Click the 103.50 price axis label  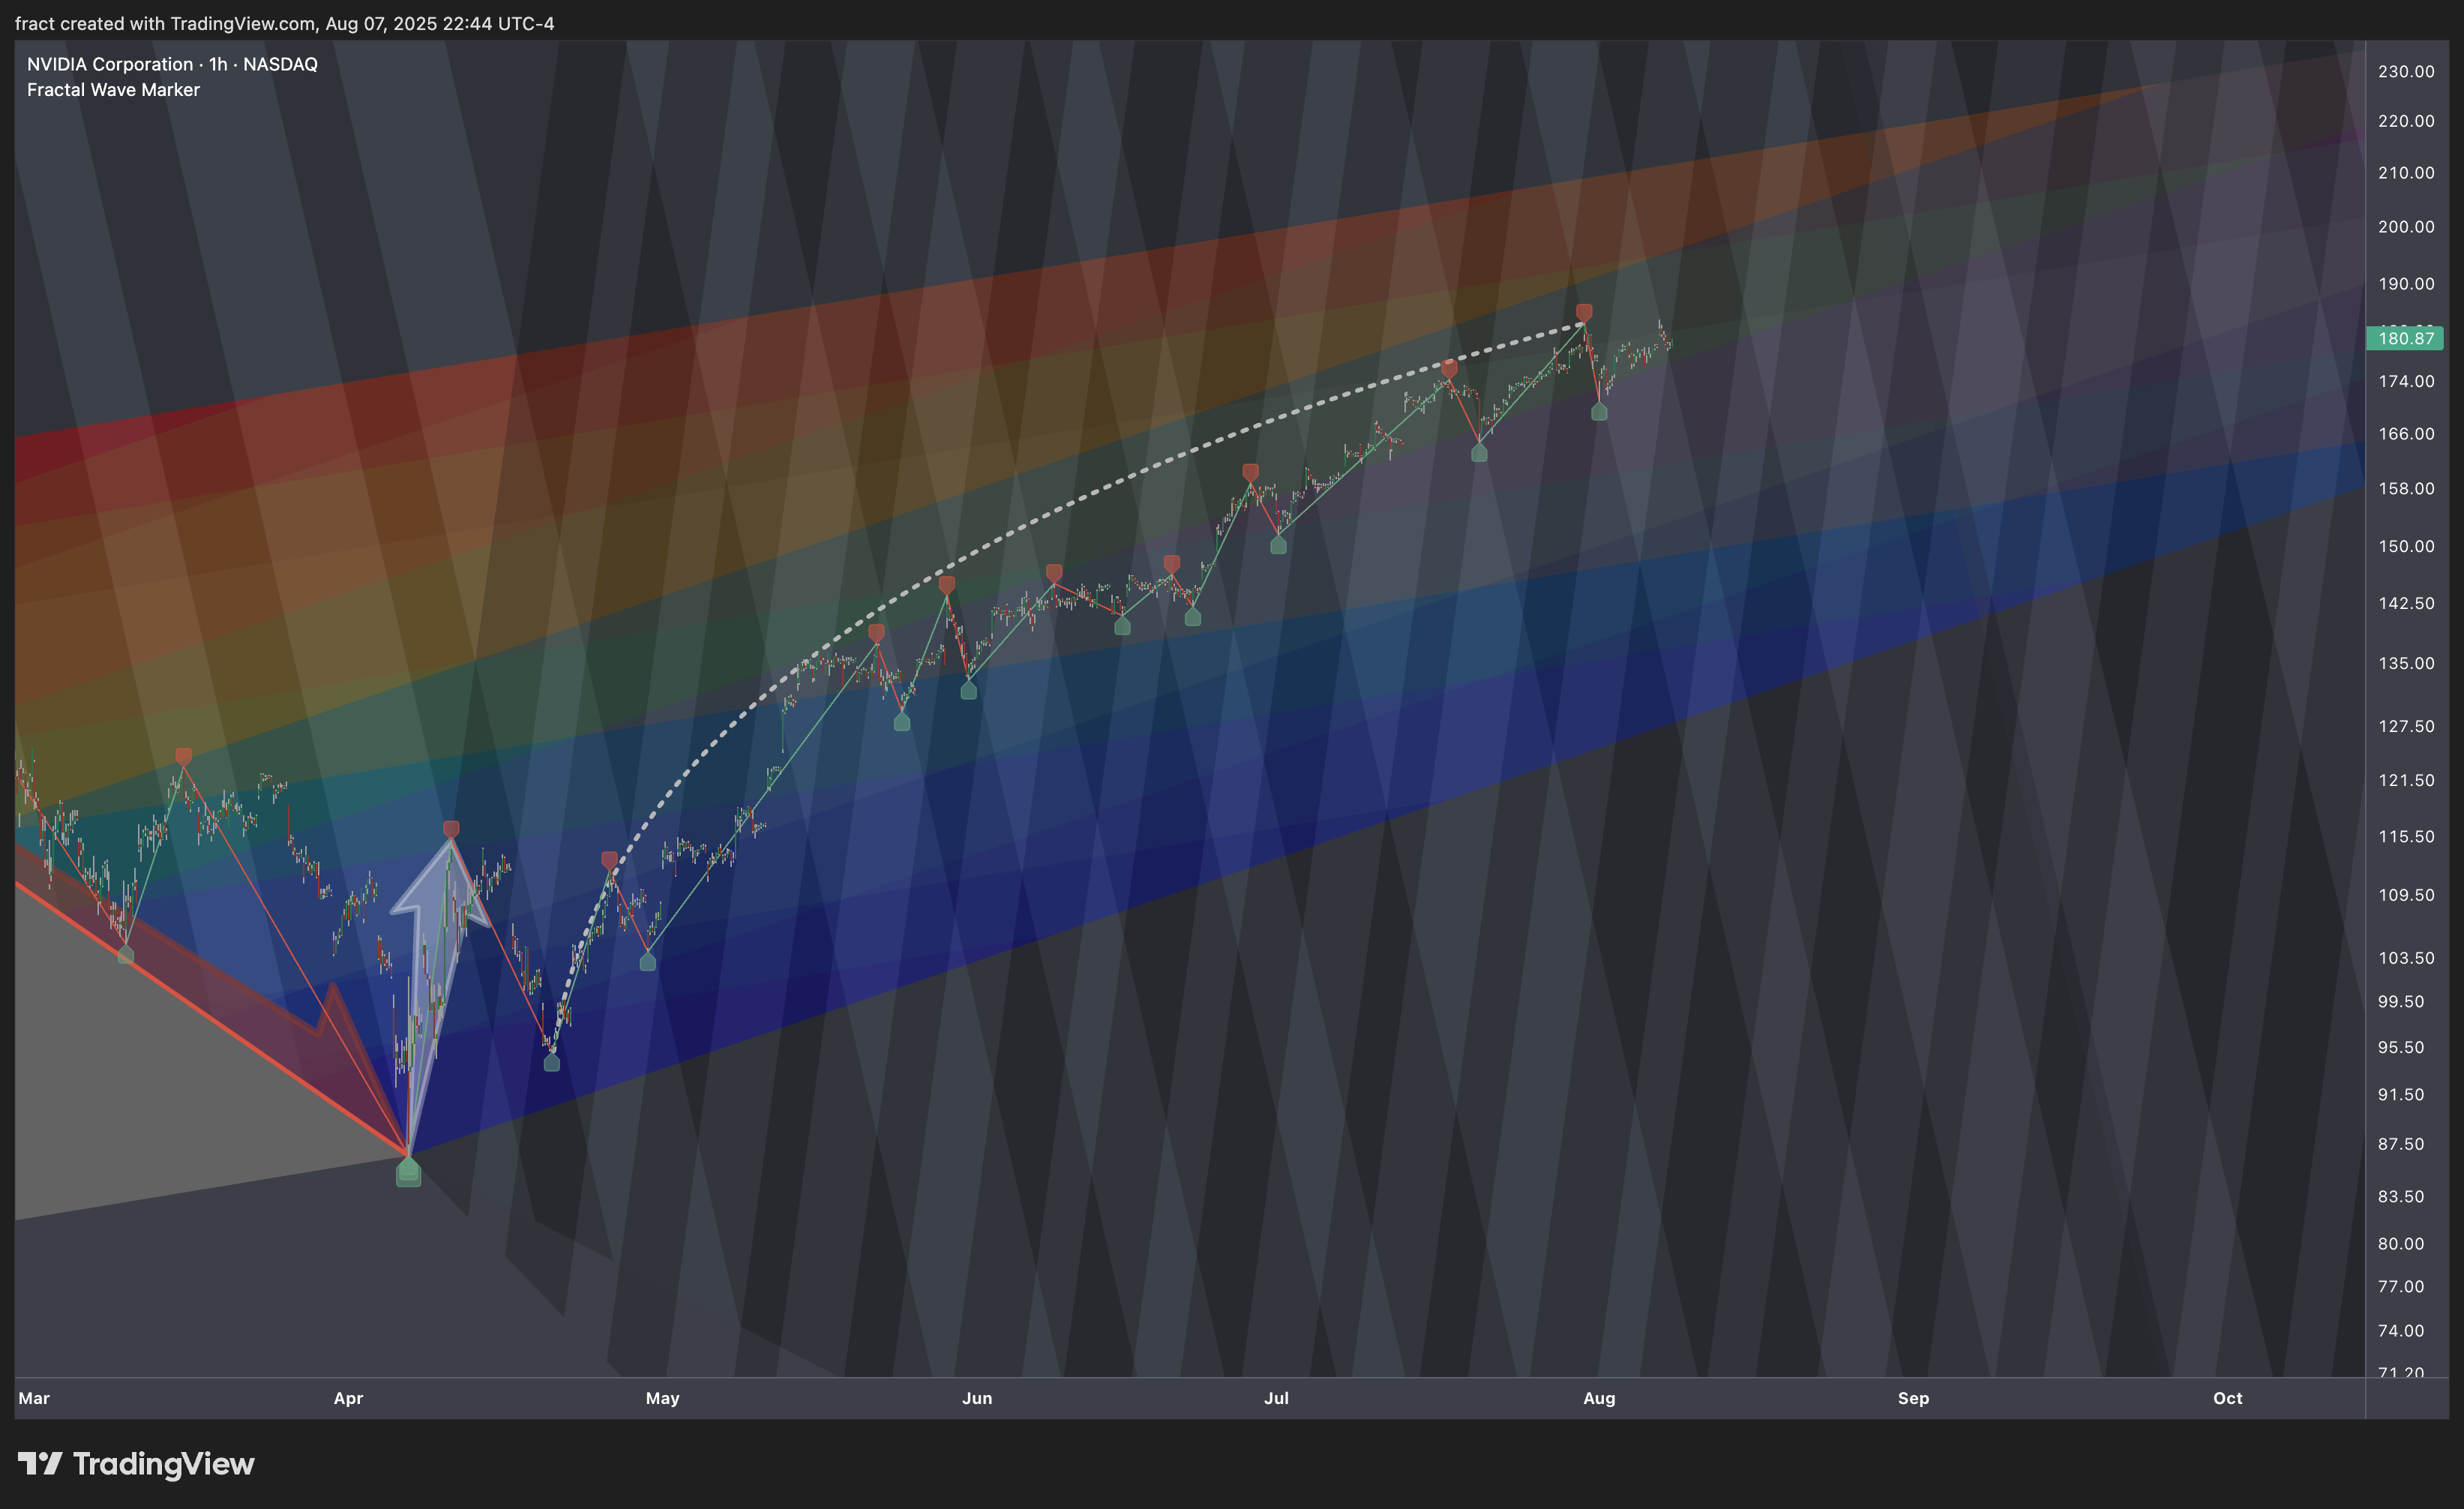2406,958
